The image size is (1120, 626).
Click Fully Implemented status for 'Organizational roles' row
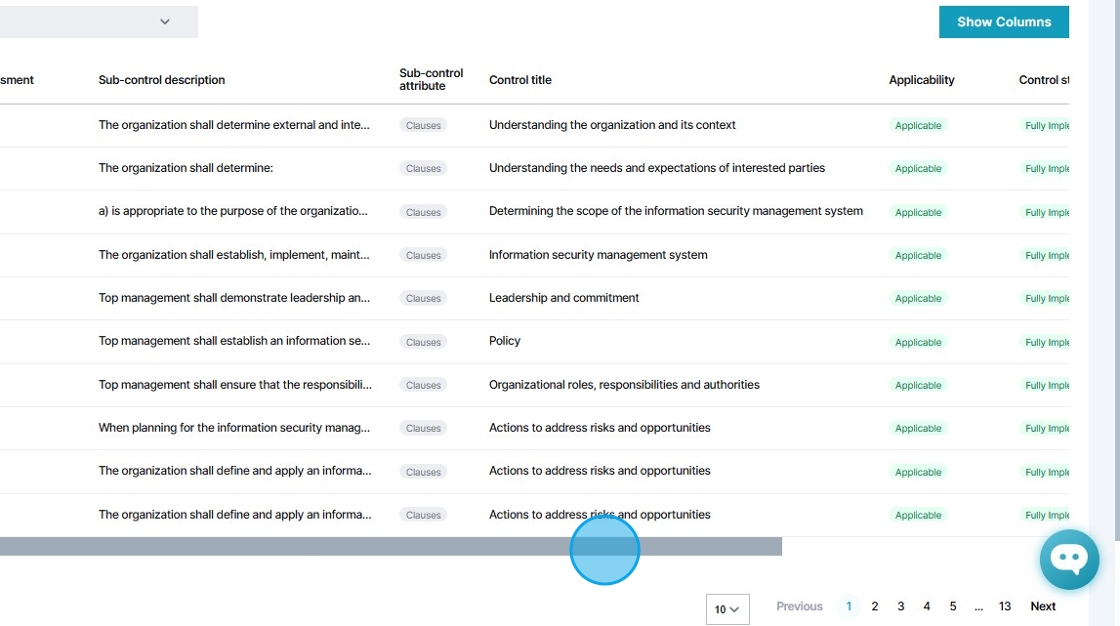click(1044, 385)
